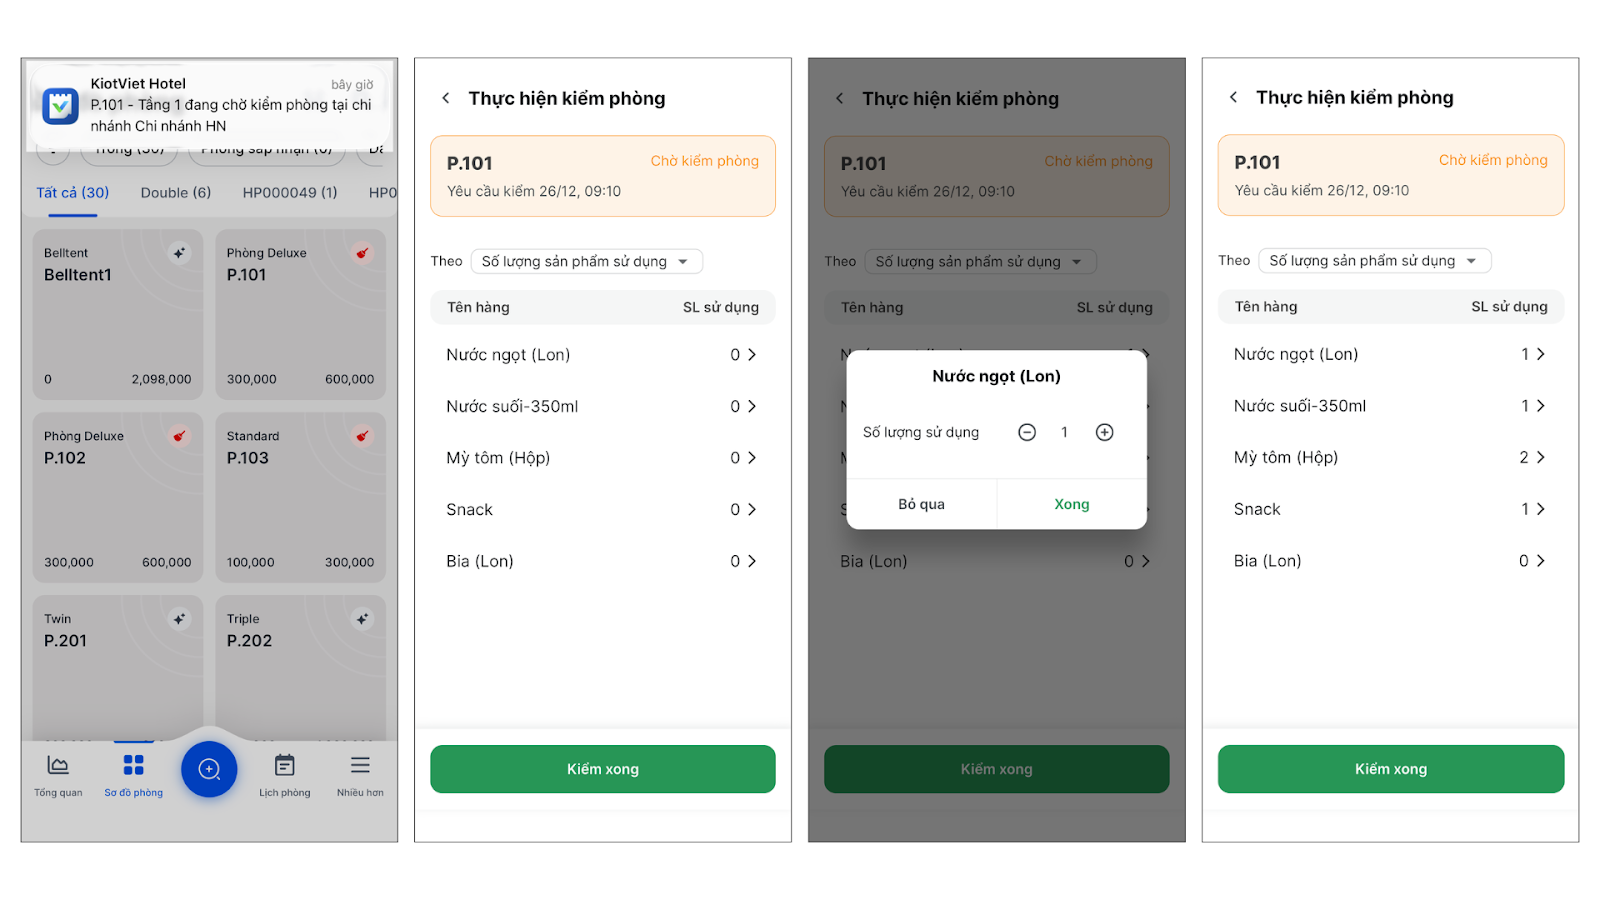
Task: Click red broom icon on P.102 card
Action: pyautogui.click(x=179, y=436)
